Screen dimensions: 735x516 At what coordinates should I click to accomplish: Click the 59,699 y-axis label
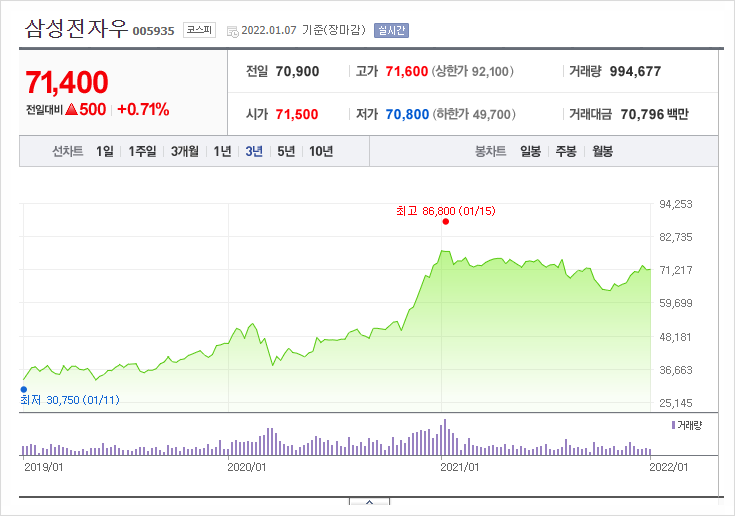coord(675,303)
